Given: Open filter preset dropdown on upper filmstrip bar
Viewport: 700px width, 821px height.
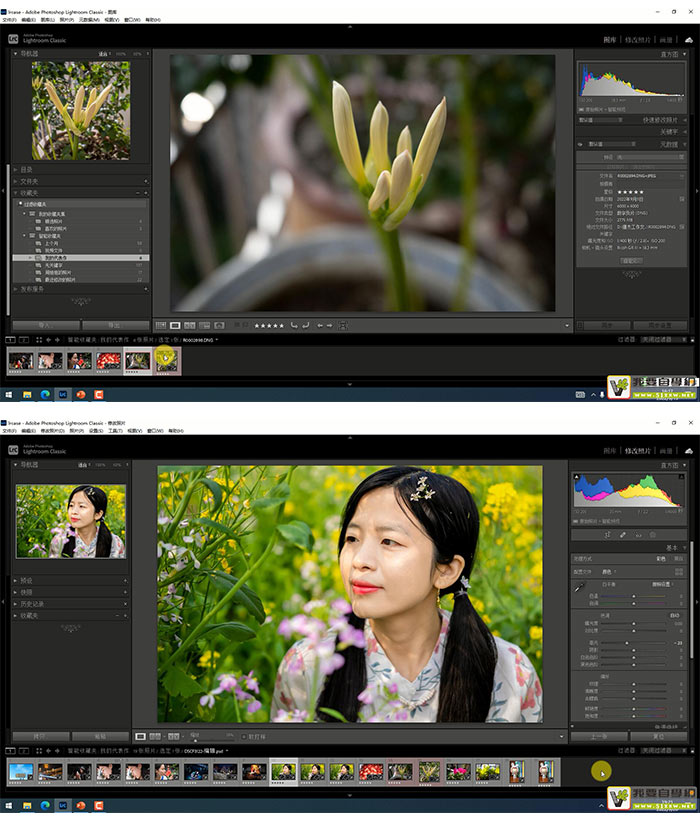Looking at the screenshot, I should [661, 340].
